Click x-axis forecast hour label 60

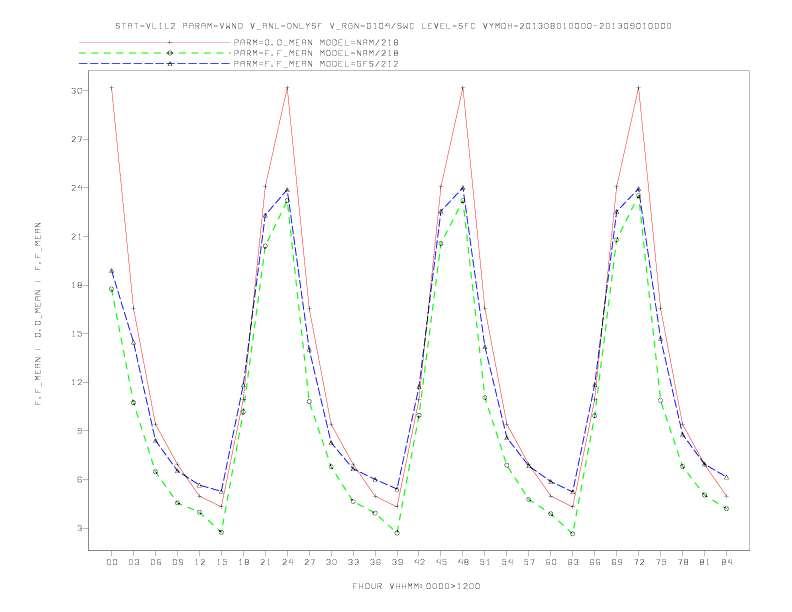[551, 562]
